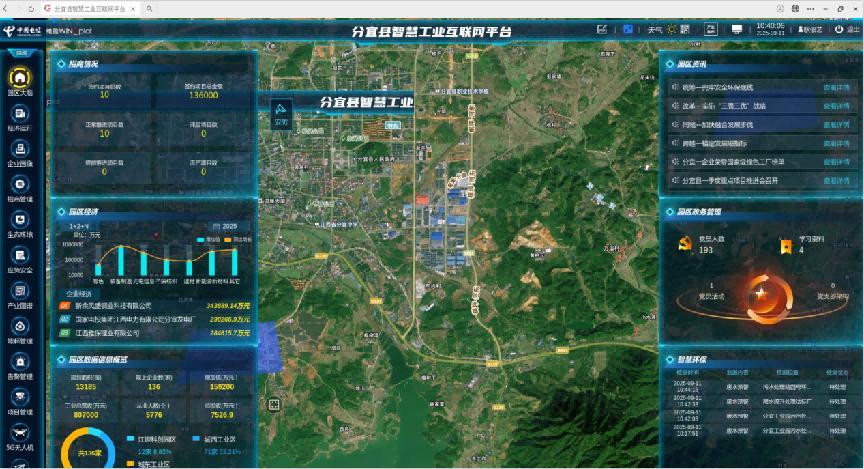Click 查看详情 link on first news row
This screenshot has height=469, width=864.
834,87
